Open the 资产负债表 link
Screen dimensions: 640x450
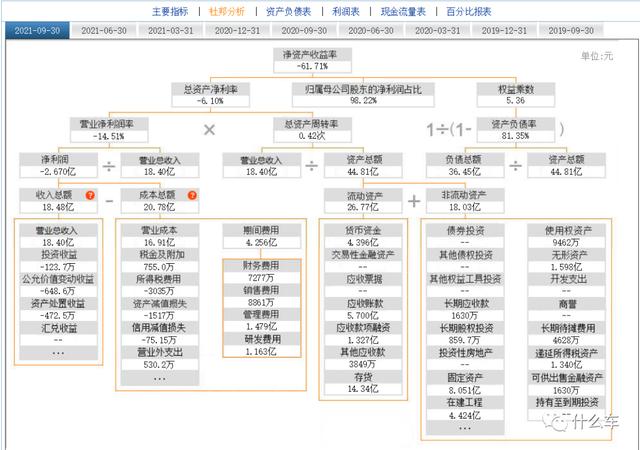click(x=288, y=11)
